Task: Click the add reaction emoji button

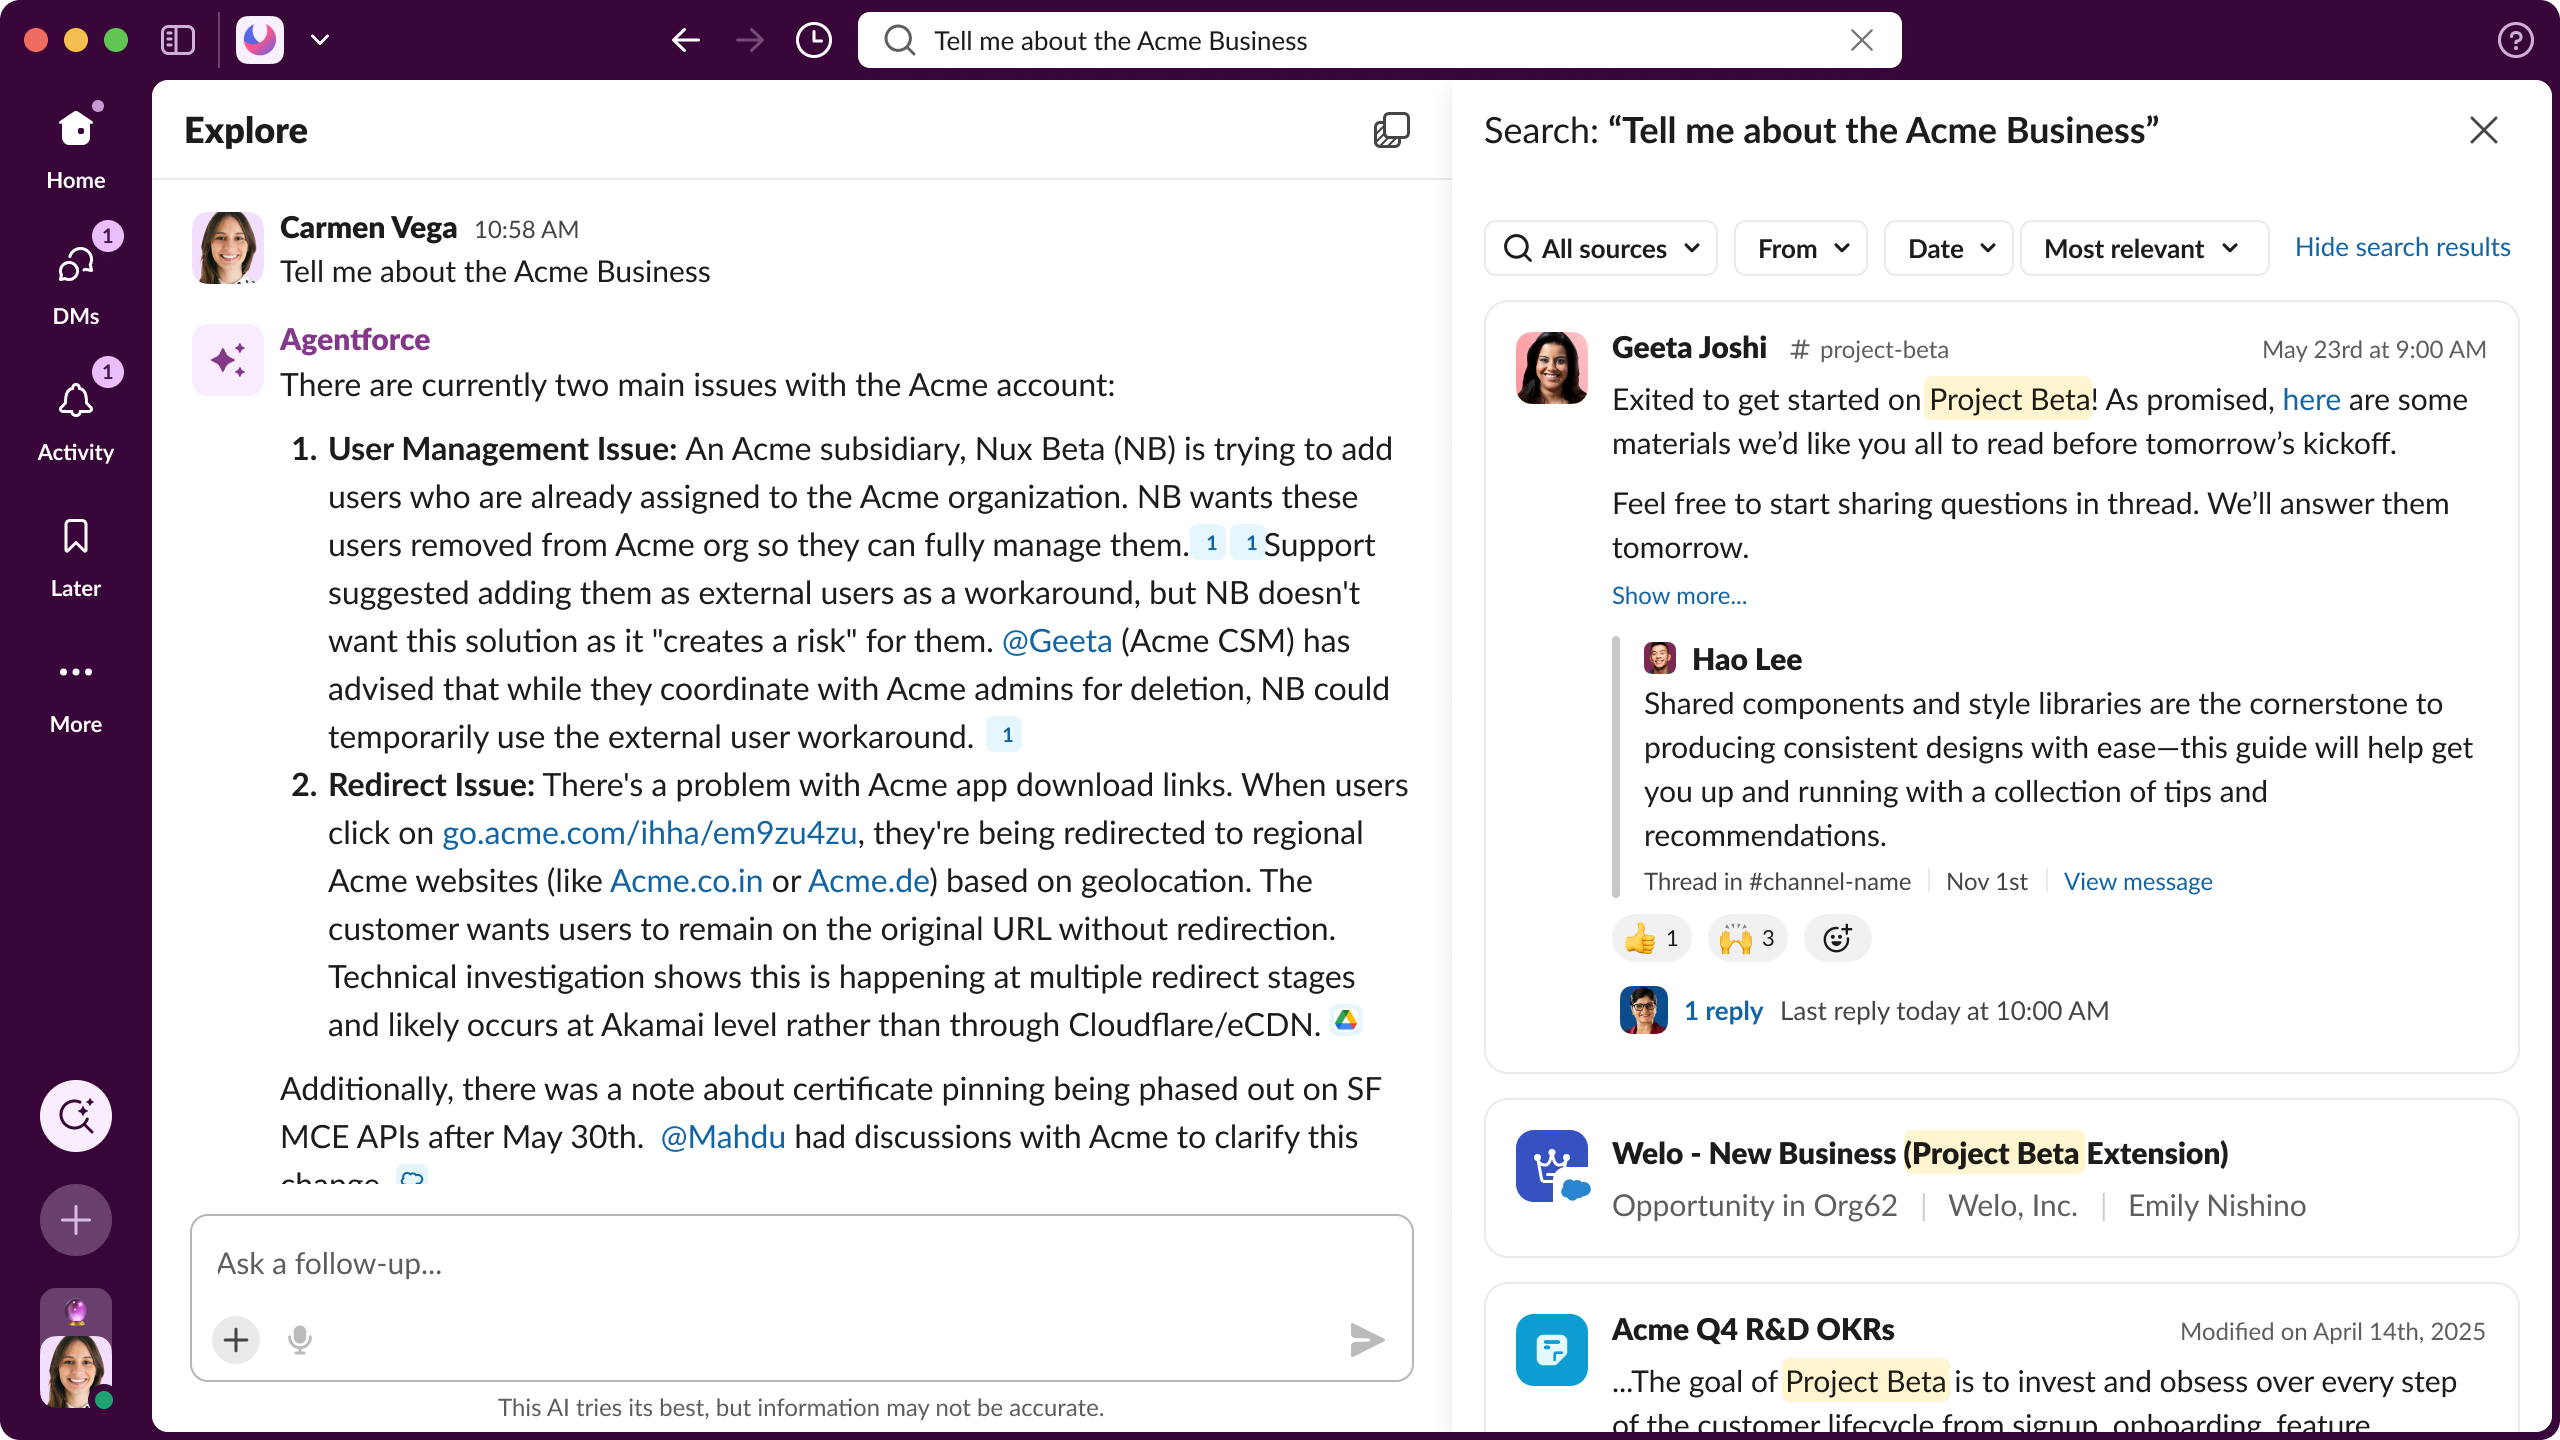Action: click(x=1837, y=938)
